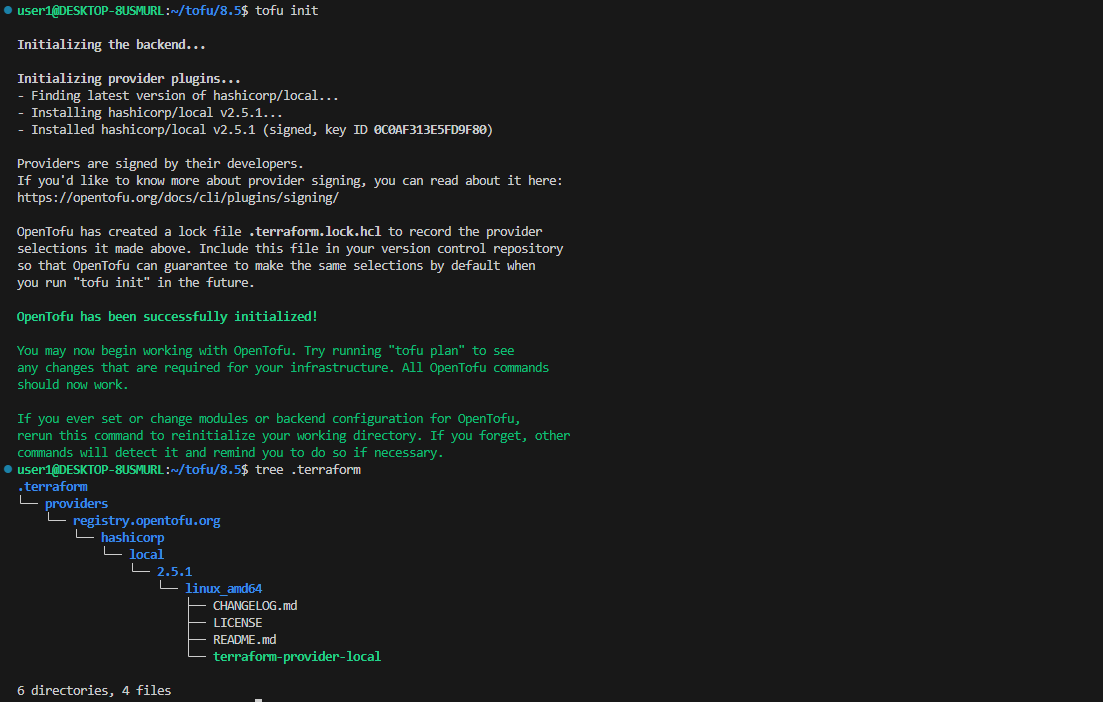The height and width of the screenshot is (702, 1103).
Task: Click the blue command status dot beside tofu init
Action: click(x=8, y=11)
